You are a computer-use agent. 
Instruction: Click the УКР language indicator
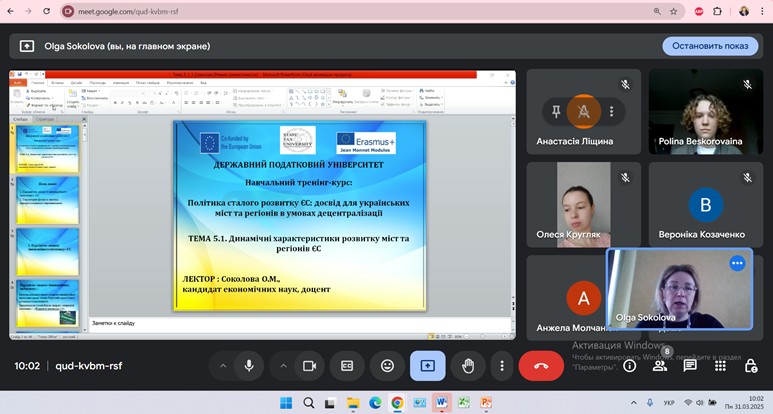668,403
